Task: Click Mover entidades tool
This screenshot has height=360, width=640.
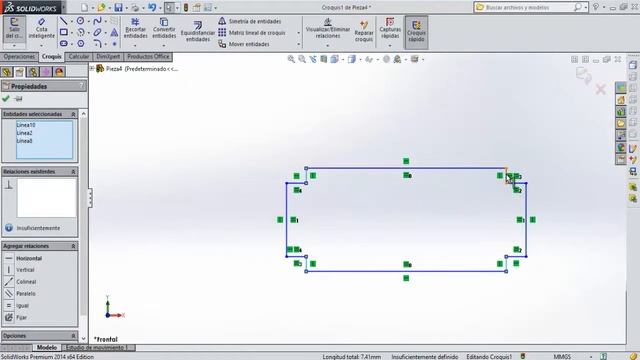Action: 244,44
